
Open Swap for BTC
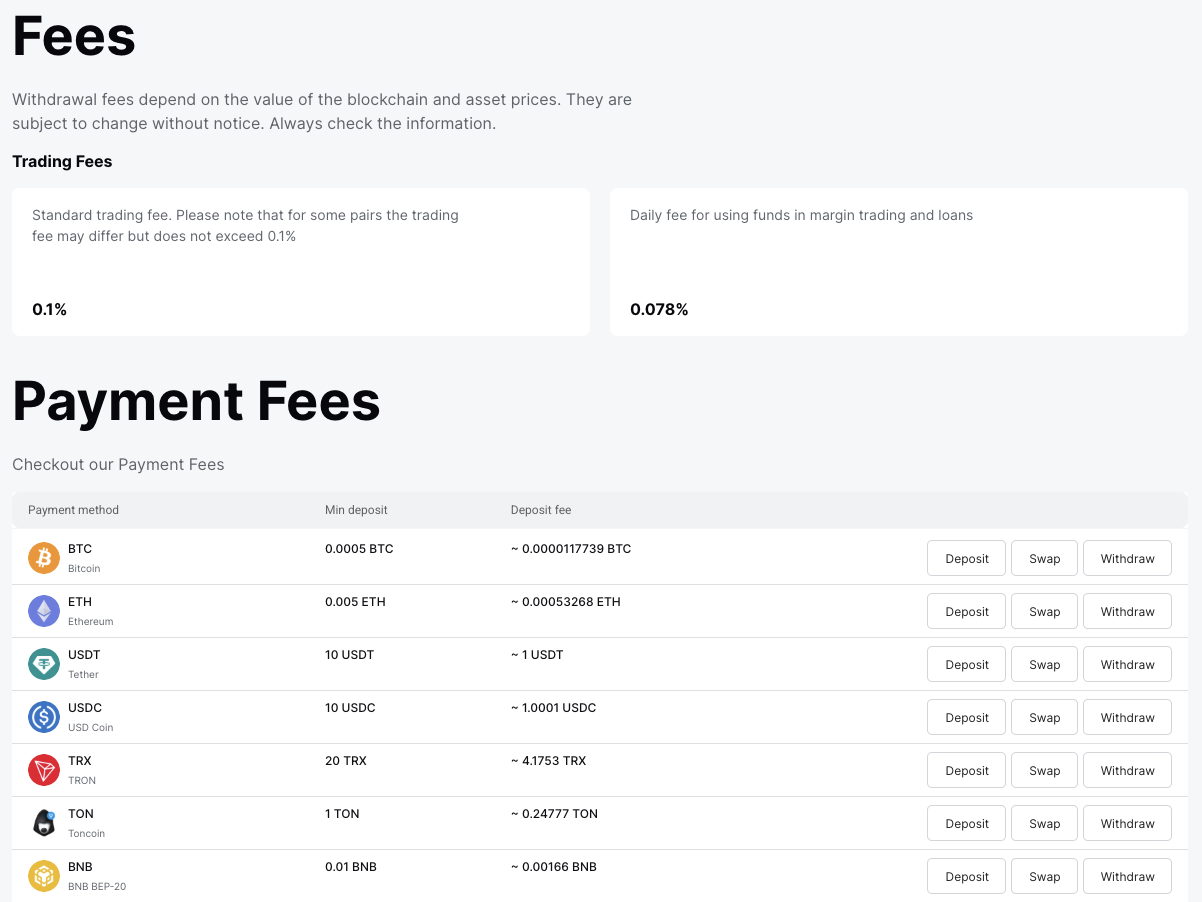(x=1044, y=558)
